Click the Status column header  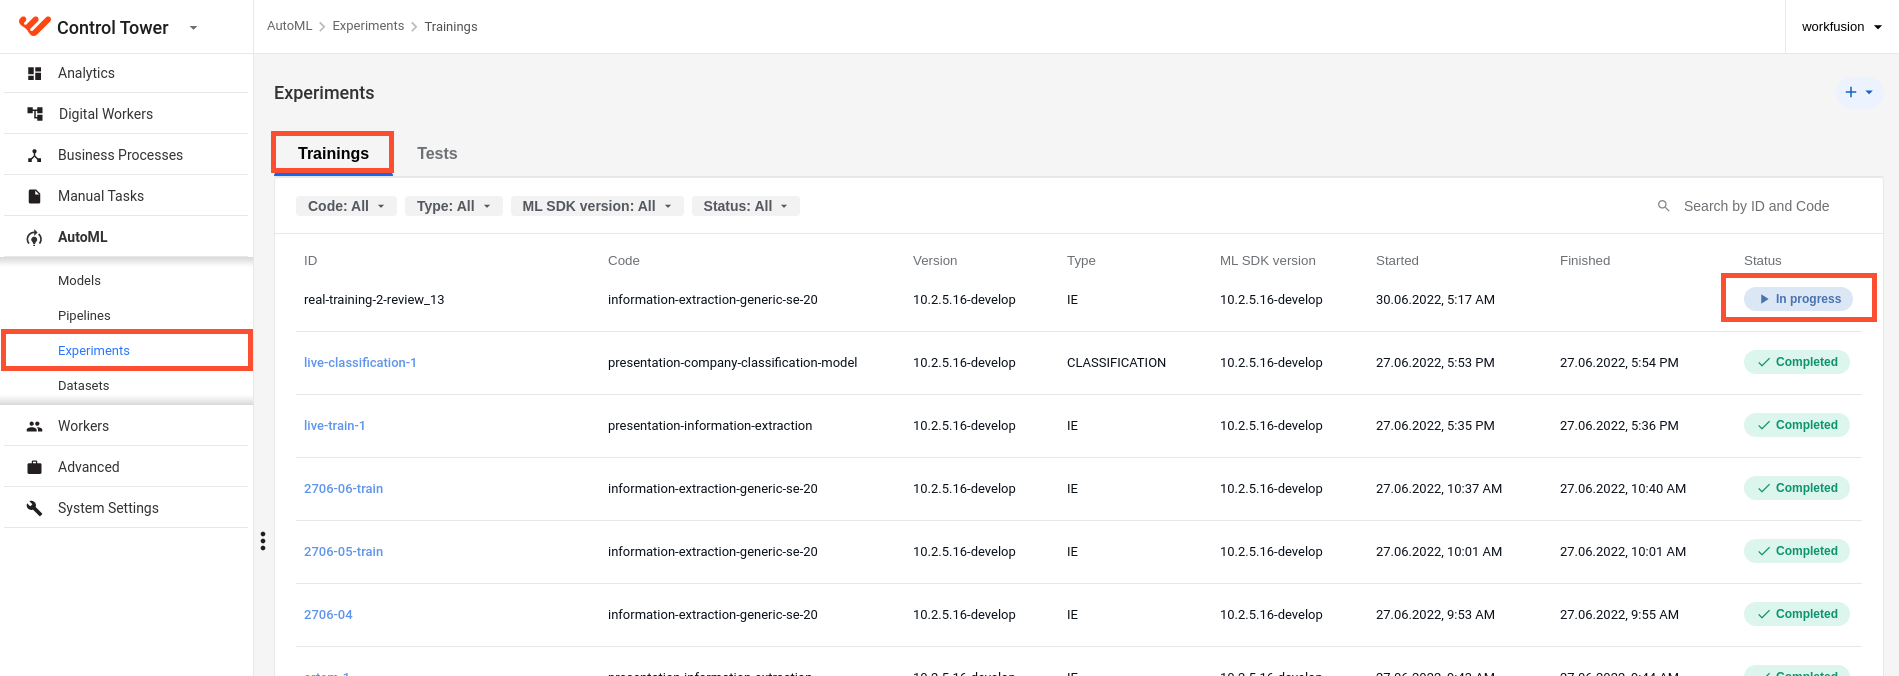point(1763,261)
